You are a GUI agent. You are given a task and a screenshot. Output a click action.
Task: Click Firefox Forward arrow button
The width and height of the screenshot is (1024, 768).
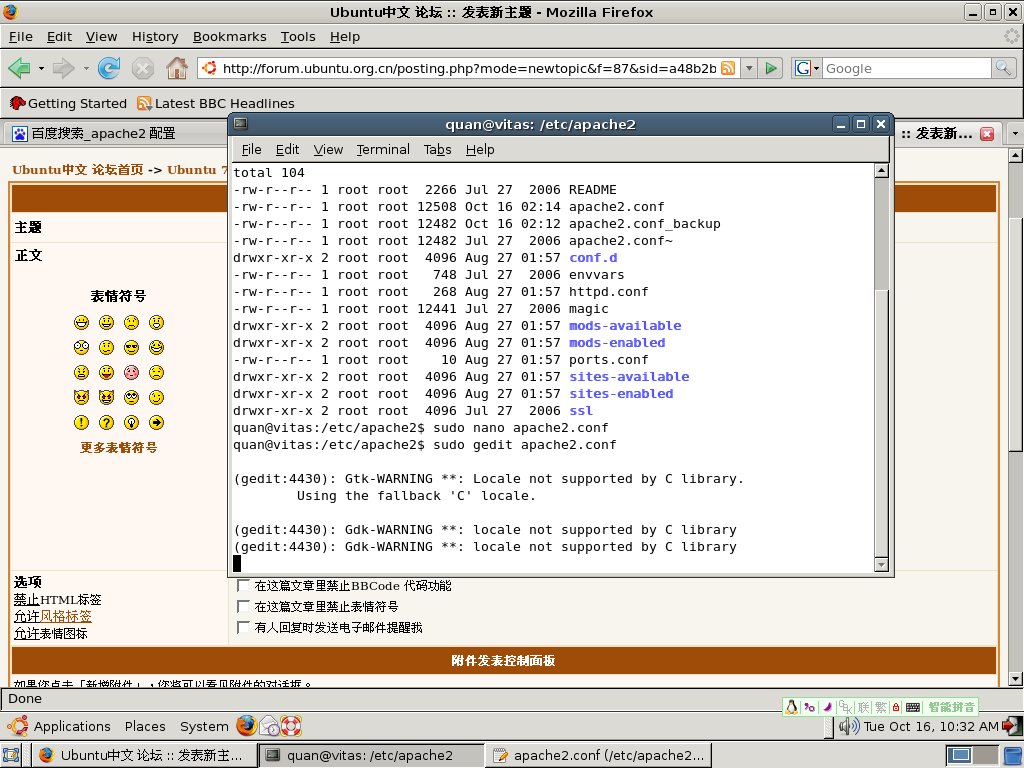[x=63, y=68]
